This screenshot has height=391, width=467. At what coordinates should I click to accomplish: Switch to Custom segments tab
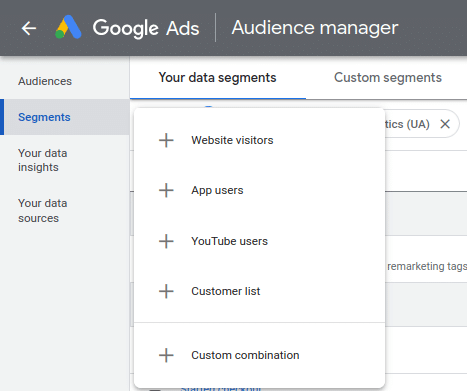pos(388,78)
